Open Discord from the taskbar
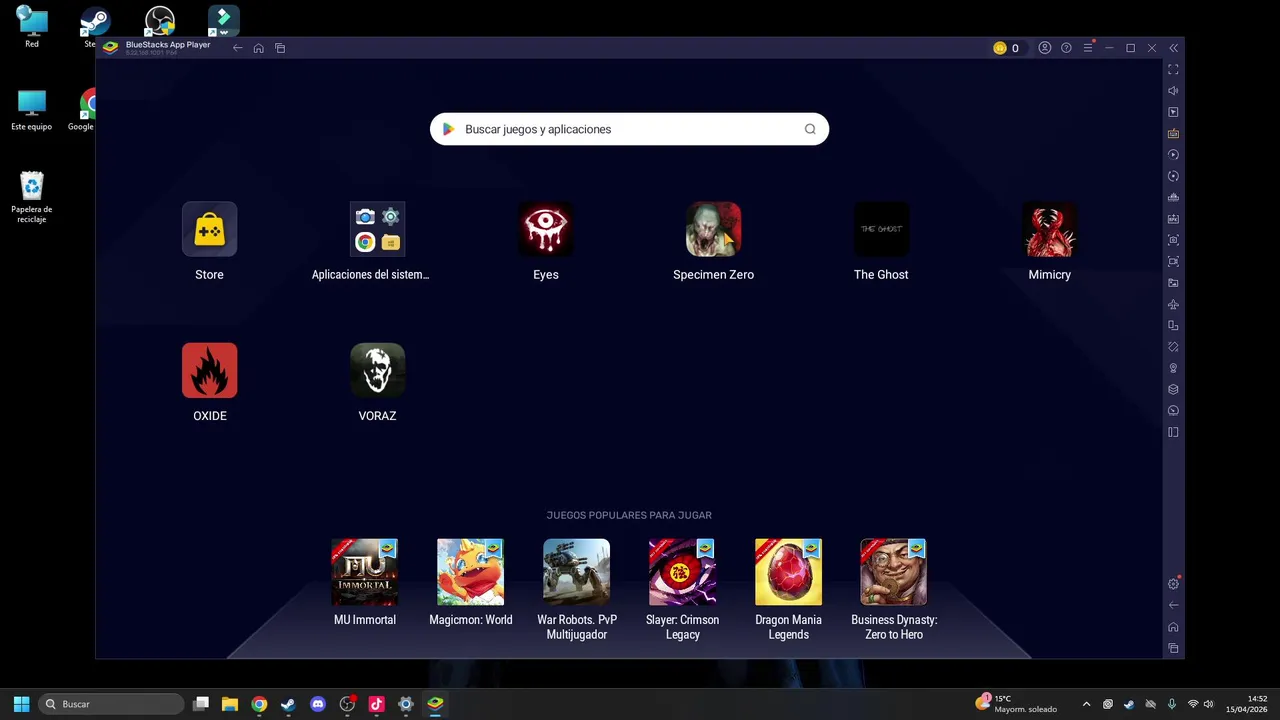 (x=318, y=704)
